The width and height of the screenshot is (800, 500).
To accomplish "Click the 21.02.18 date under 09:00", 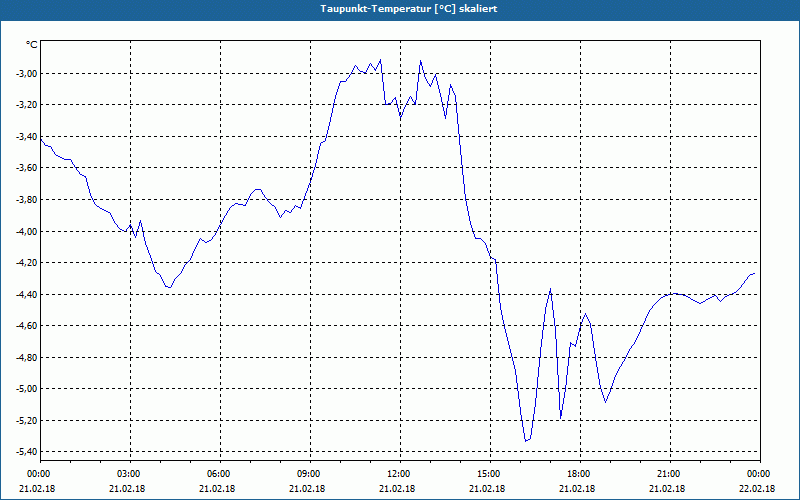I will point(307,488).
